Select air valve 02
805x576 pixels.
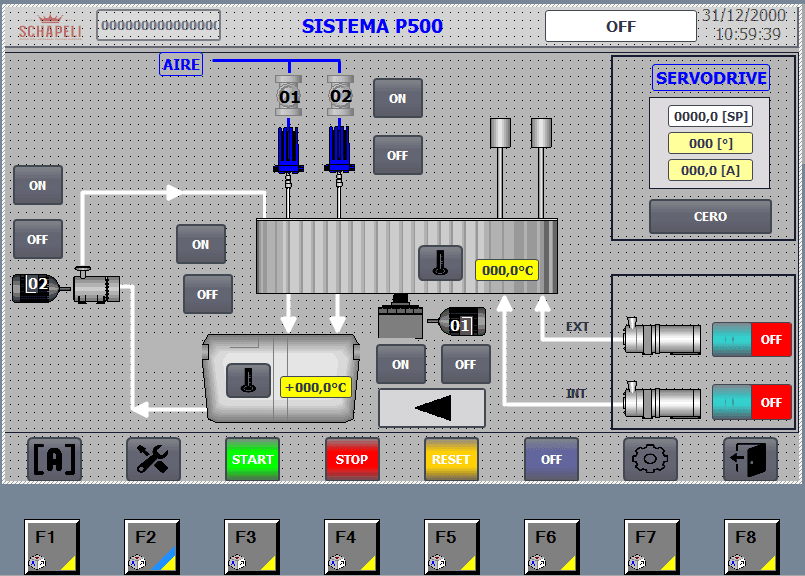340,96
